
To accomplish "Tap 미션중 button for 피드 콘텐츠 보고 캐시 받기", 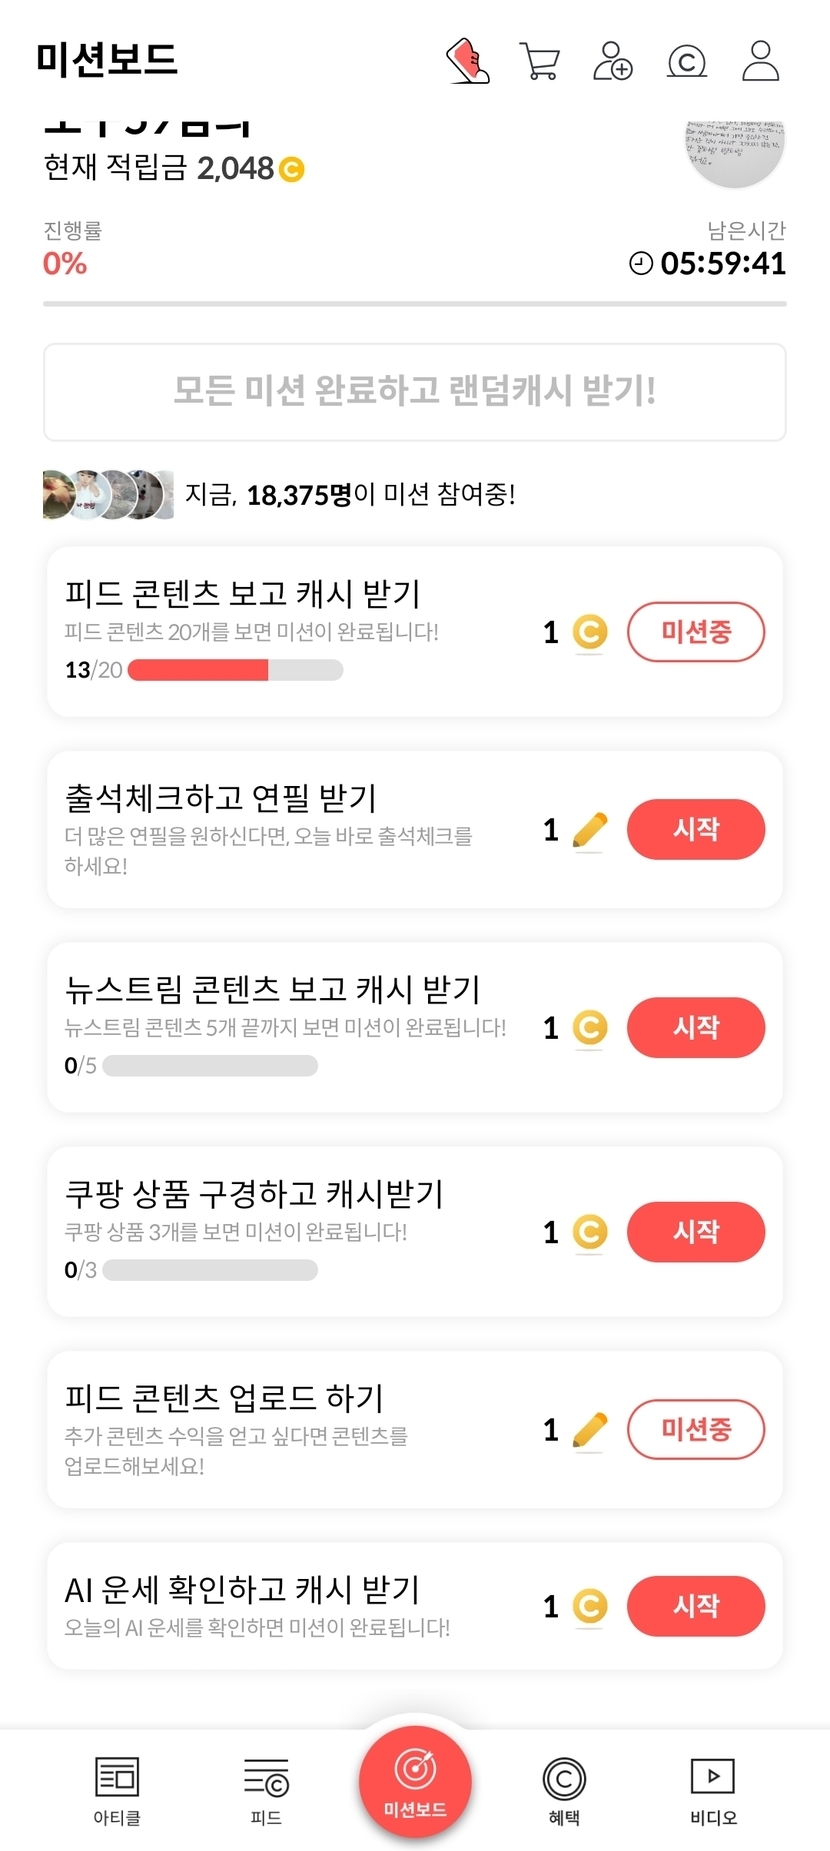I will click(695, 632).
